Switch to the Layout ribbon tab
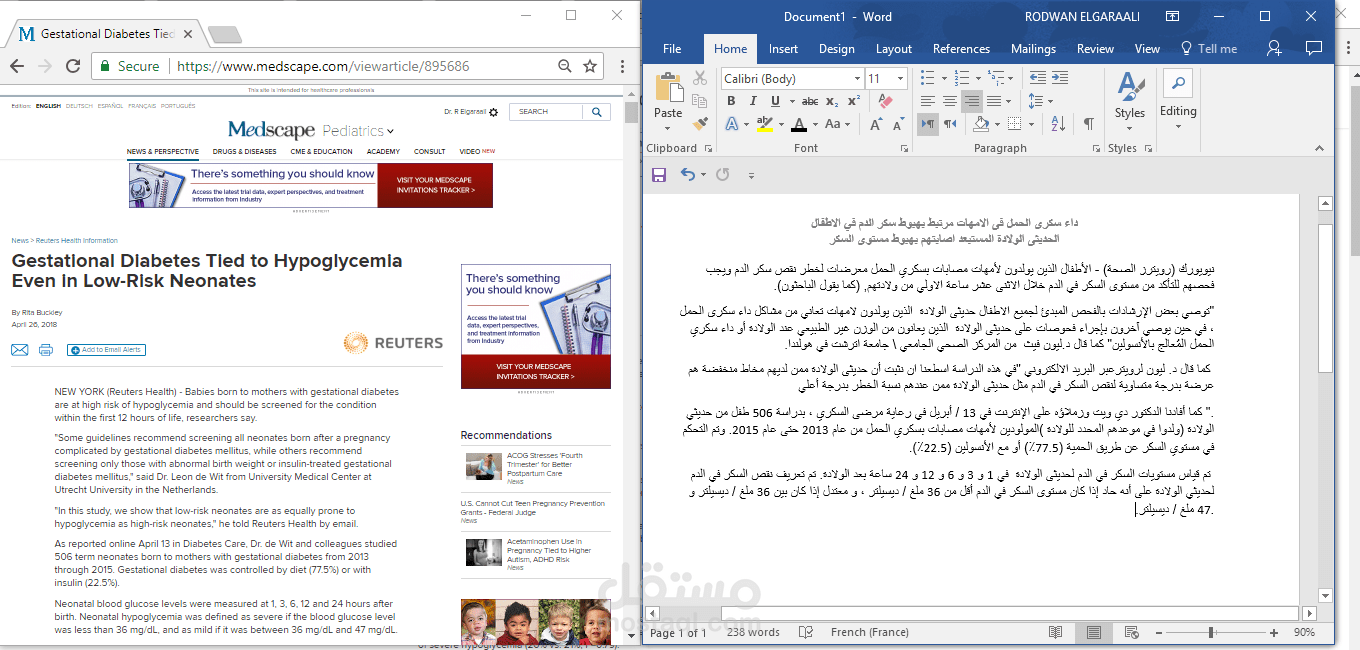The image size is (1360, 650). [894, 48]
